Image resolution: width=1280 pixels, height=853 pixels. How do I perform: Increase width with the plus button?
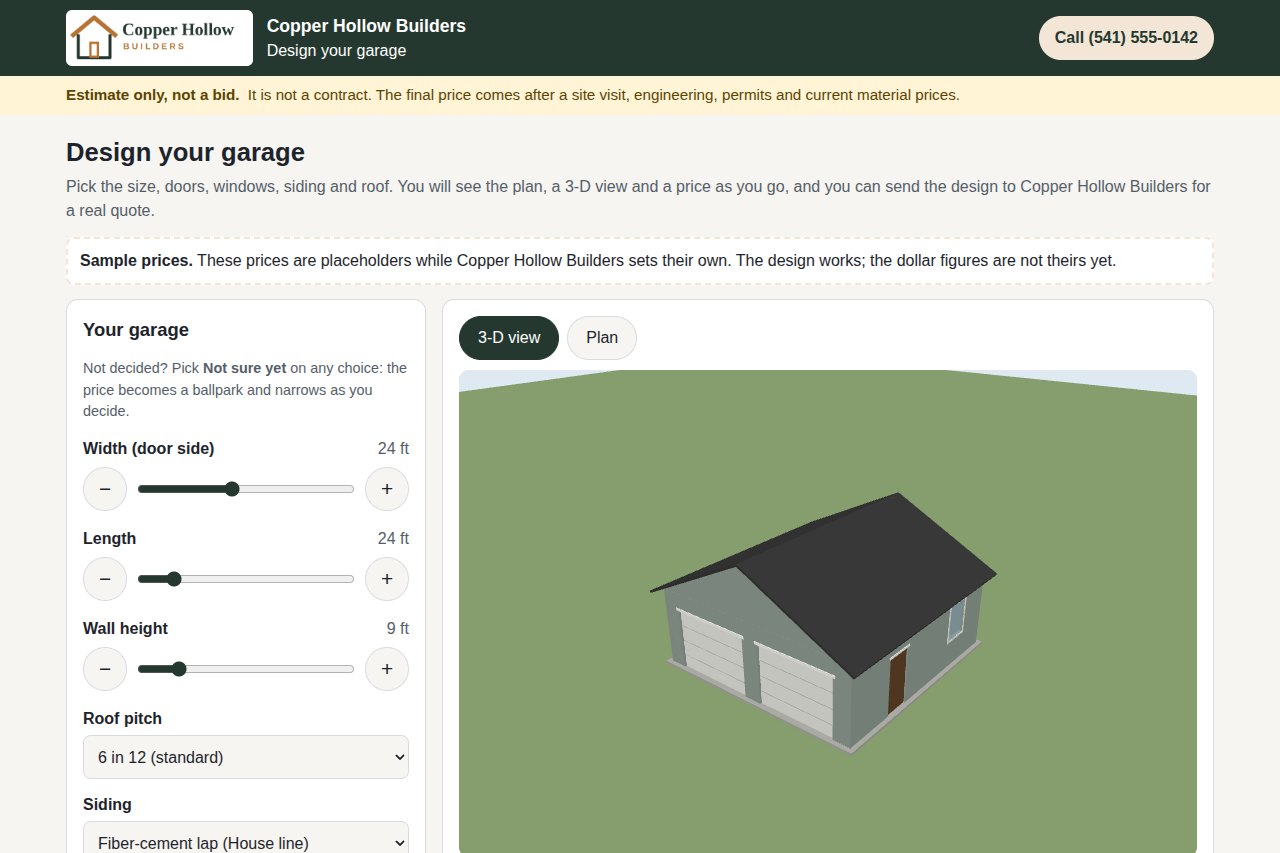387,489
